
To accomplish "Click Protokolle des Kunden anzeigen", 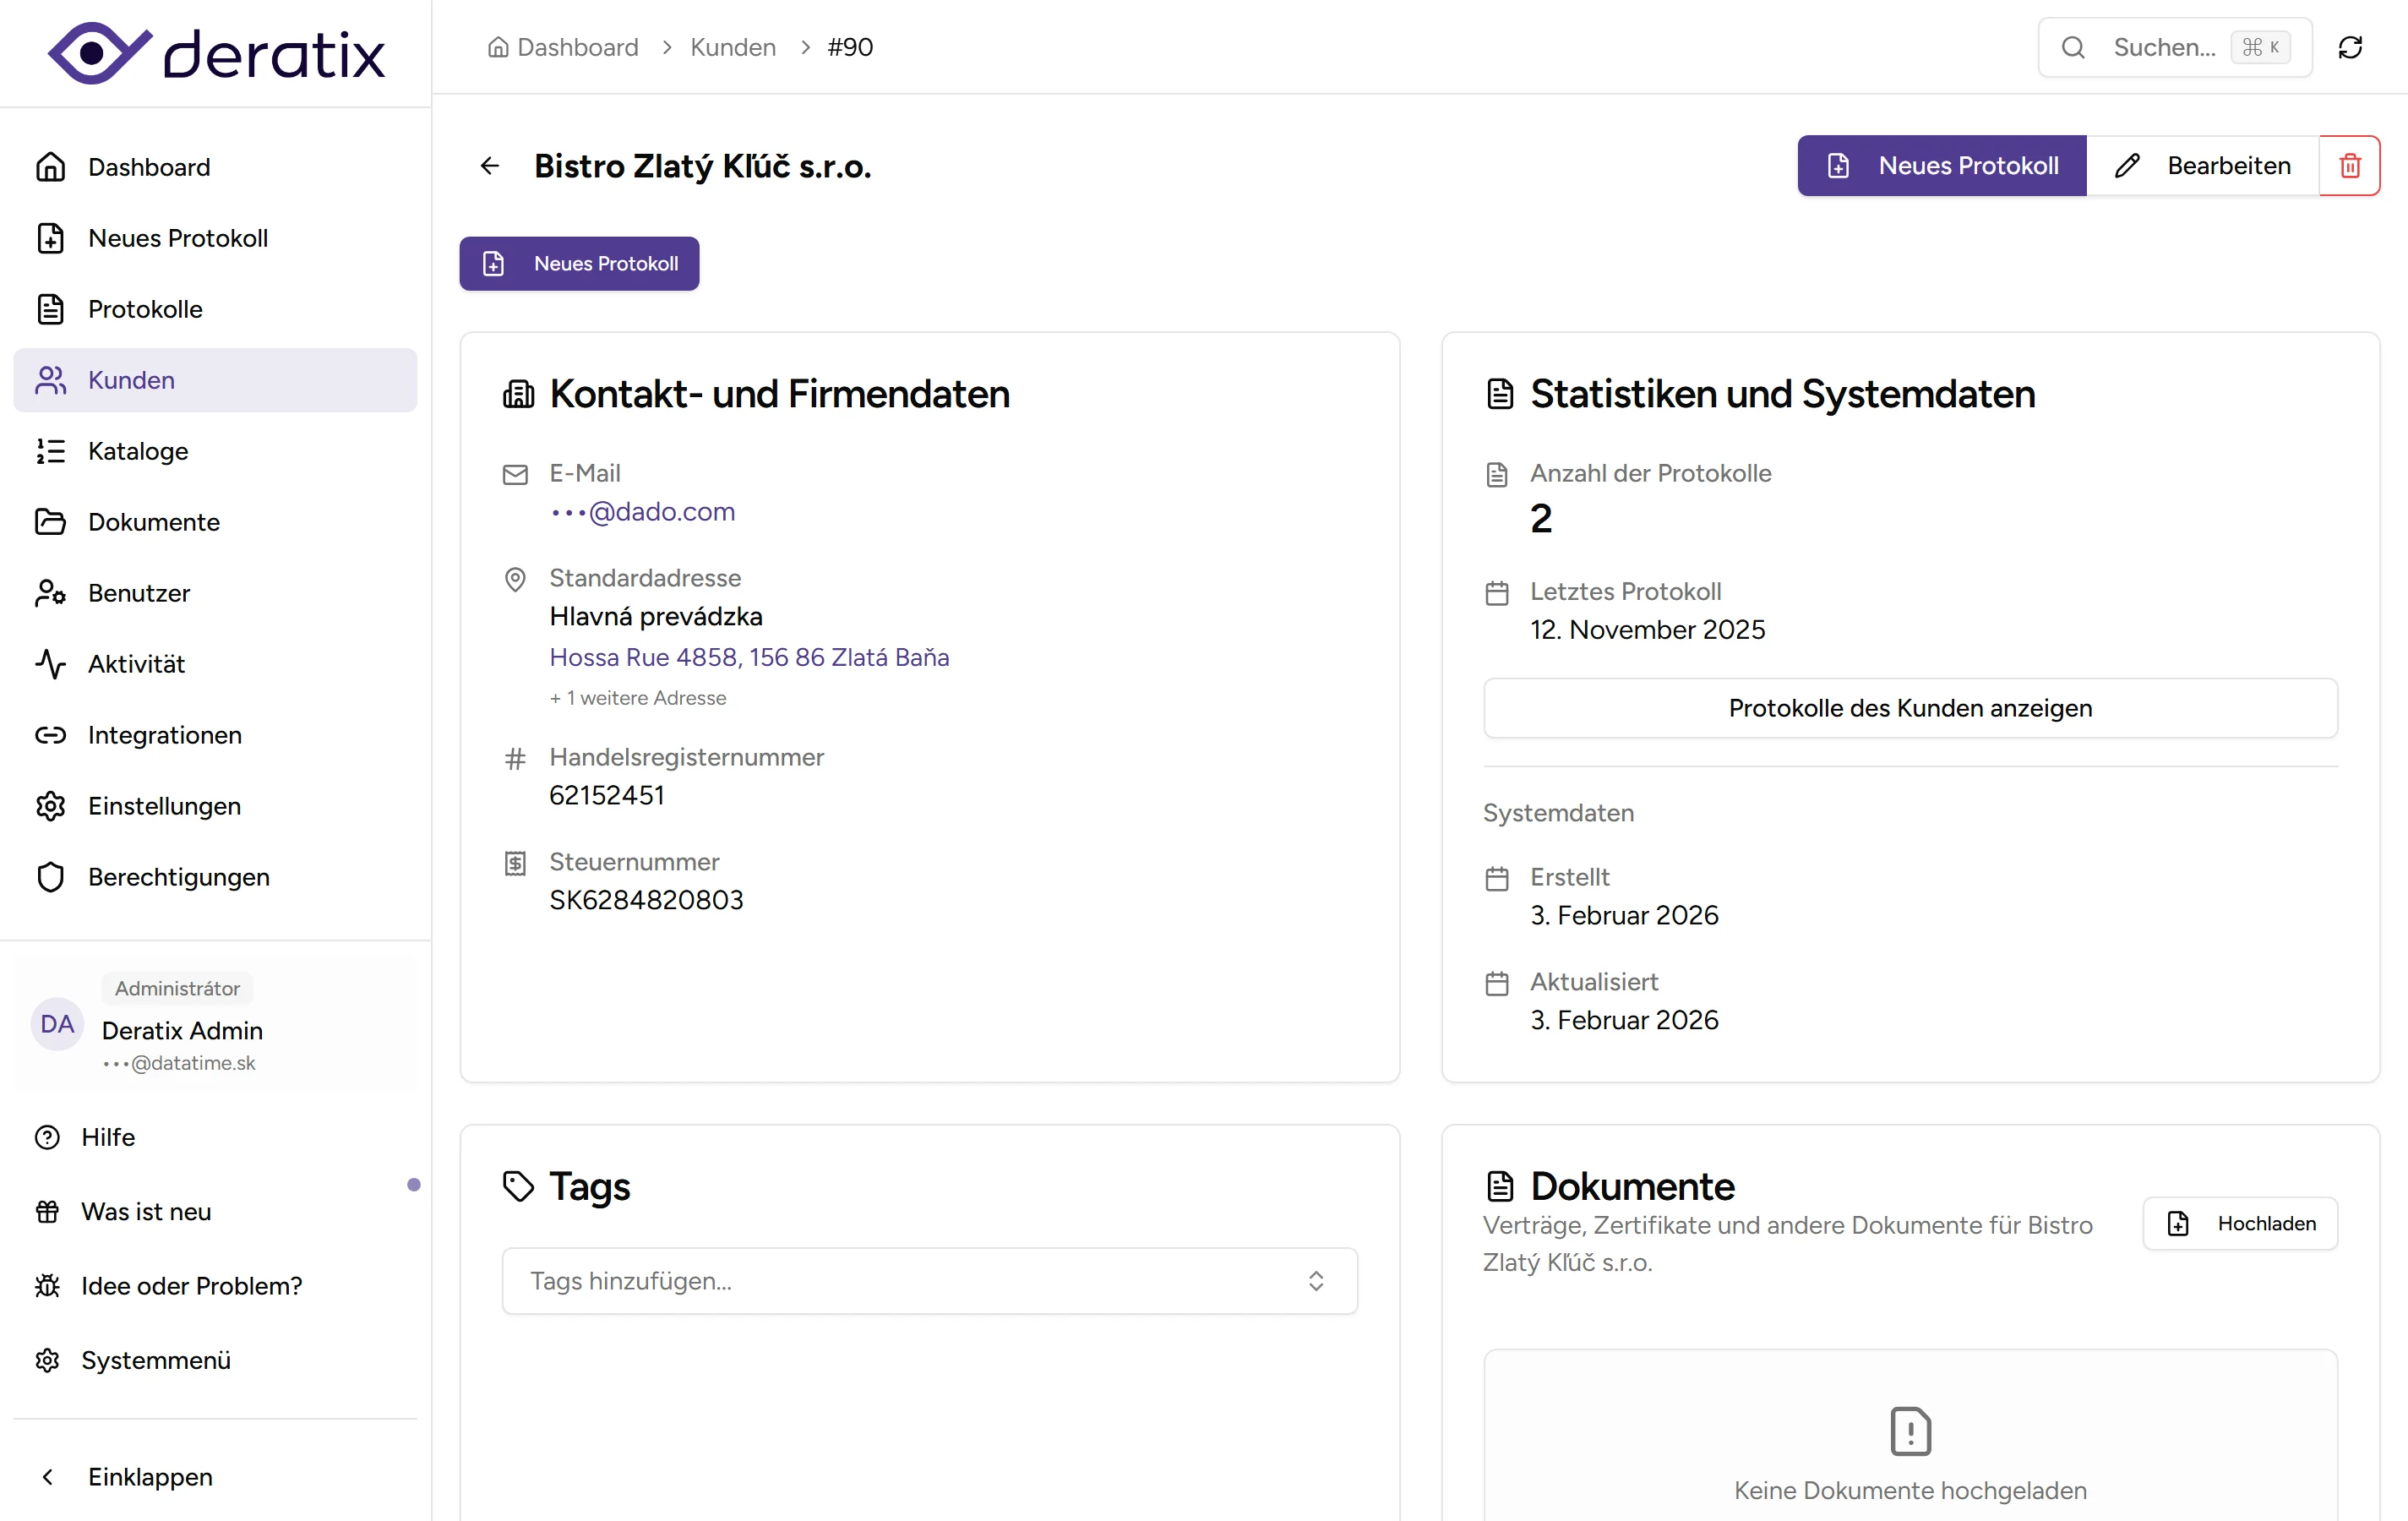I will tap(1909, 708).
